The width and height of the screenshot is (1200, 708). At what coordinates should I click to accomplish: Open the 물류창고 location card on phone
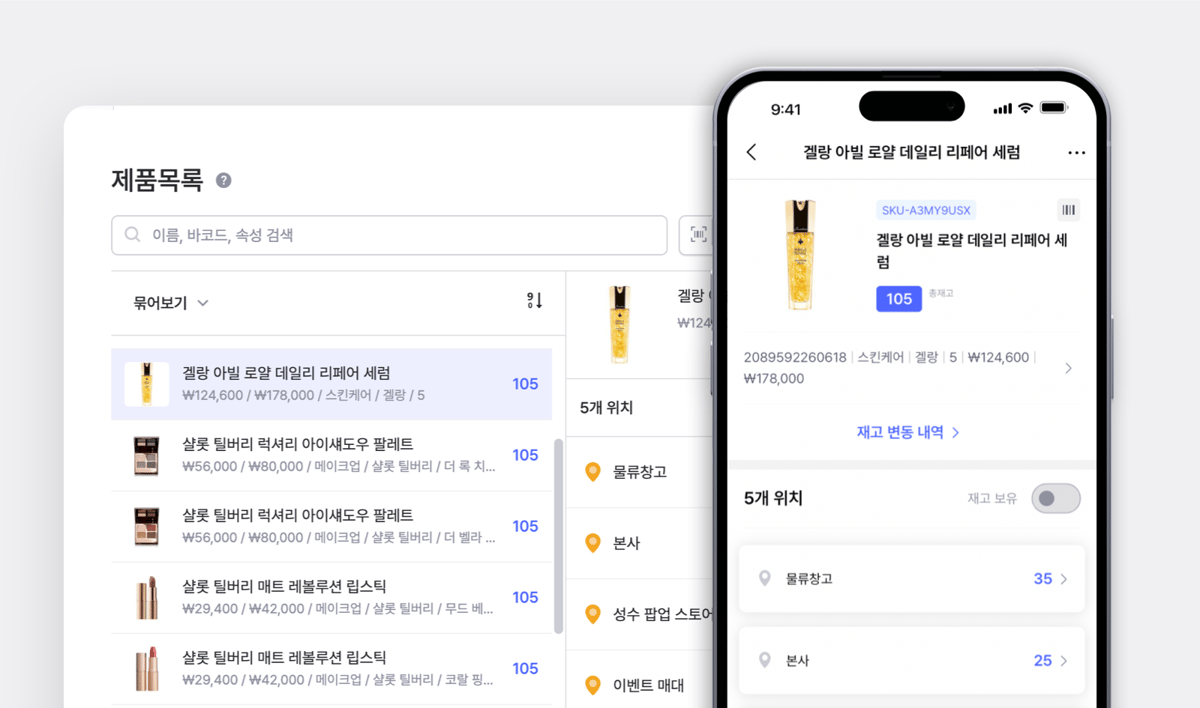click(x=911, y=579)
